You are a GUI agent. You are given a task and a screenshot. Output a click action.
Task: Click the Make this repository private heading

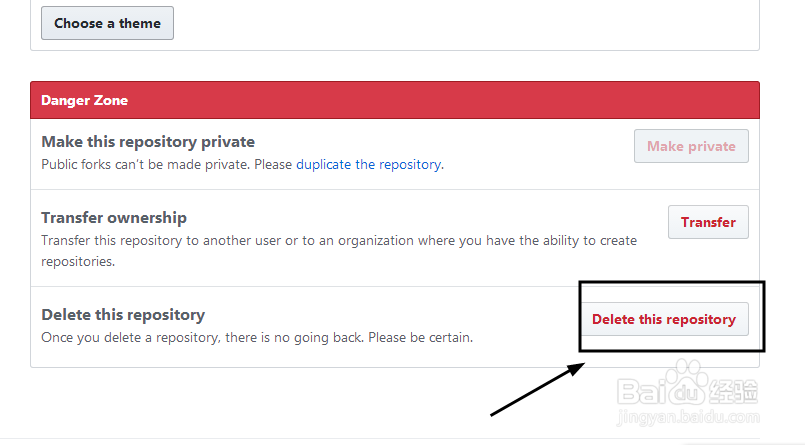click(x=148, y=142)
